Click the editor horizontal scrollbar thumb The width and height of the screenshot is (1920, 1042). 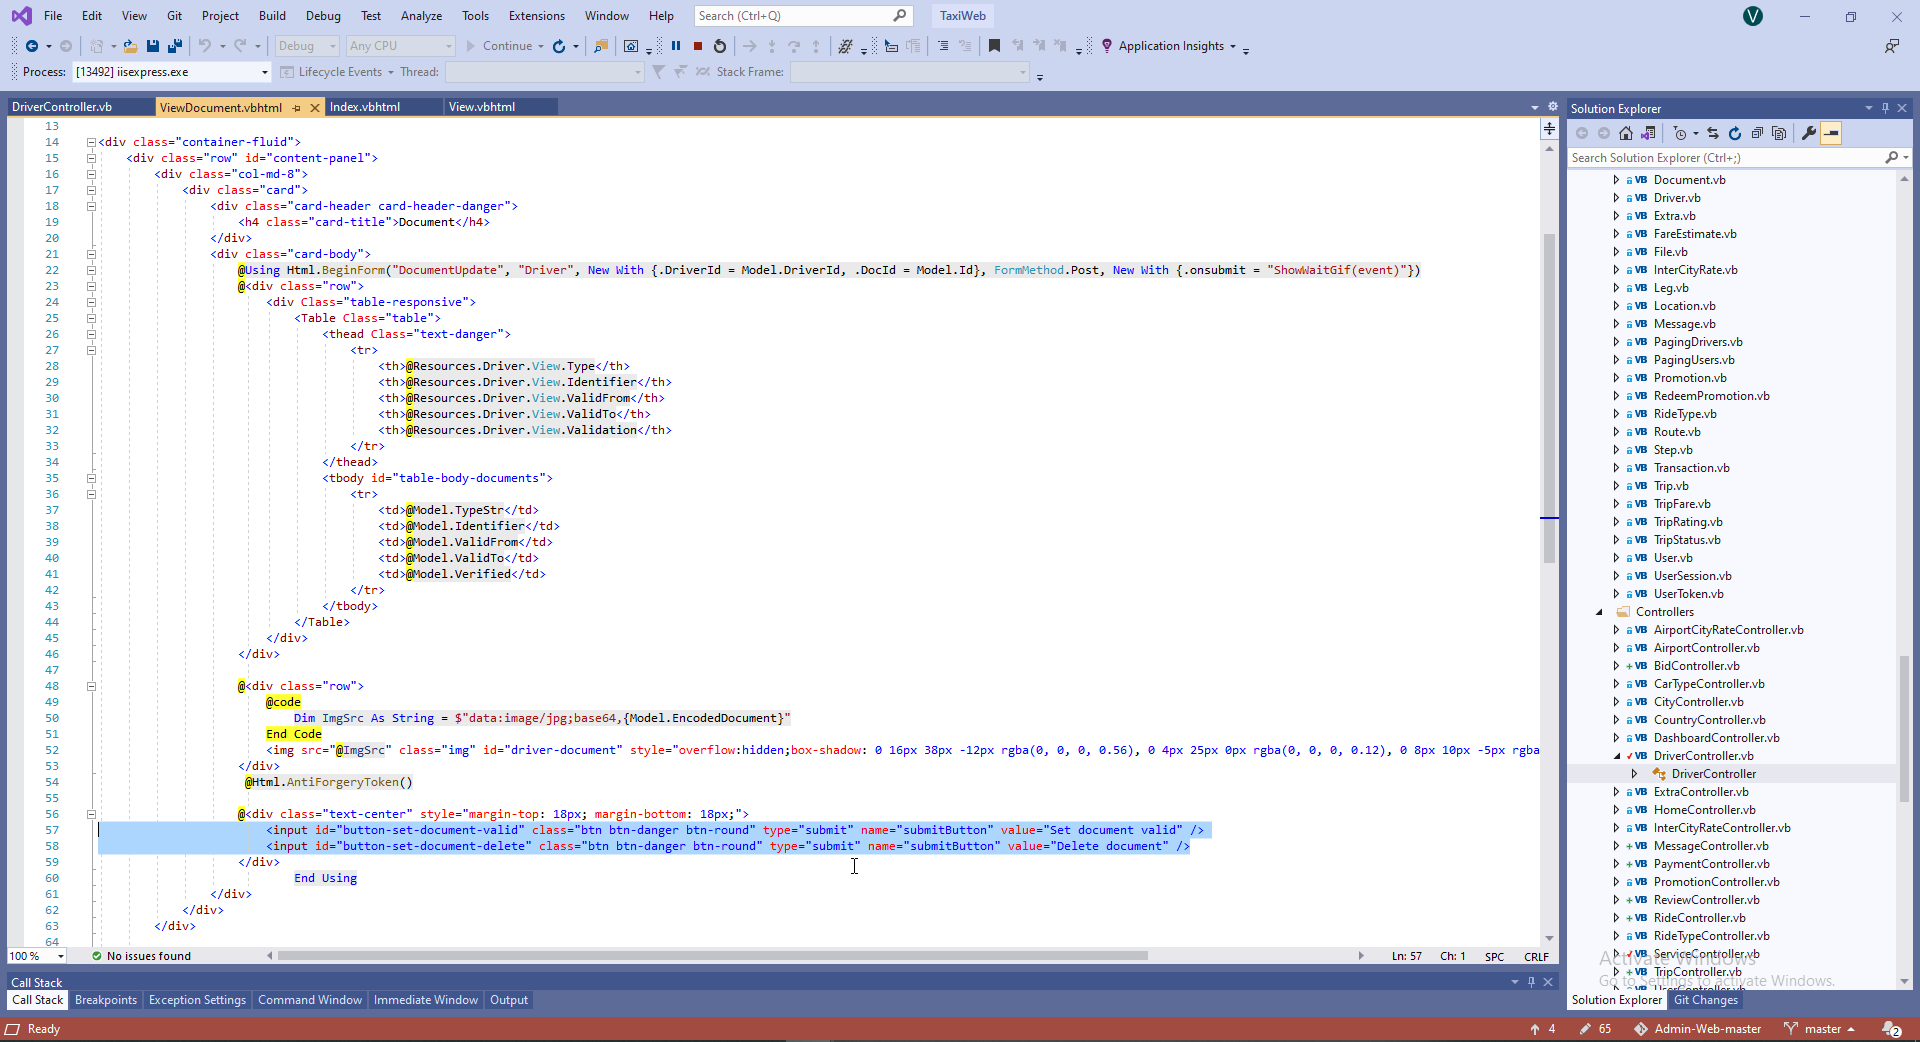pyautogui.click(x=712, y=956)
